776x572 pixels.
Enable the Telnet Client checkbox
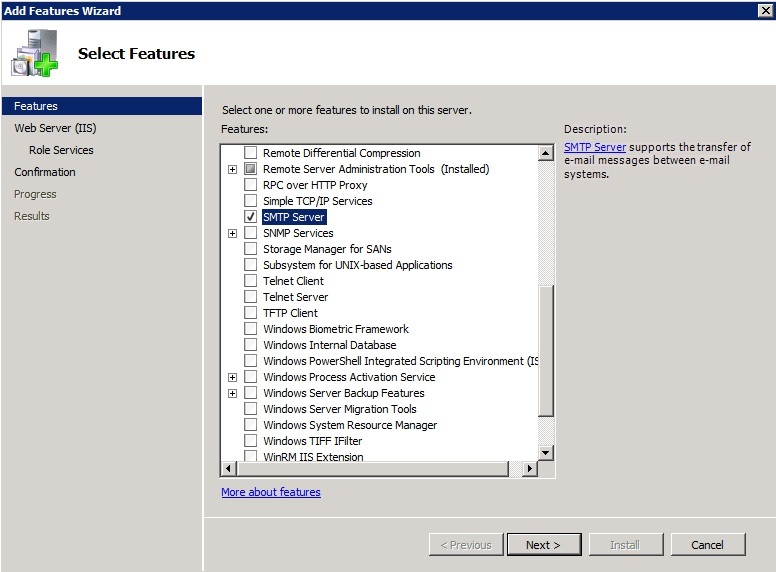[x=251, y=281]
